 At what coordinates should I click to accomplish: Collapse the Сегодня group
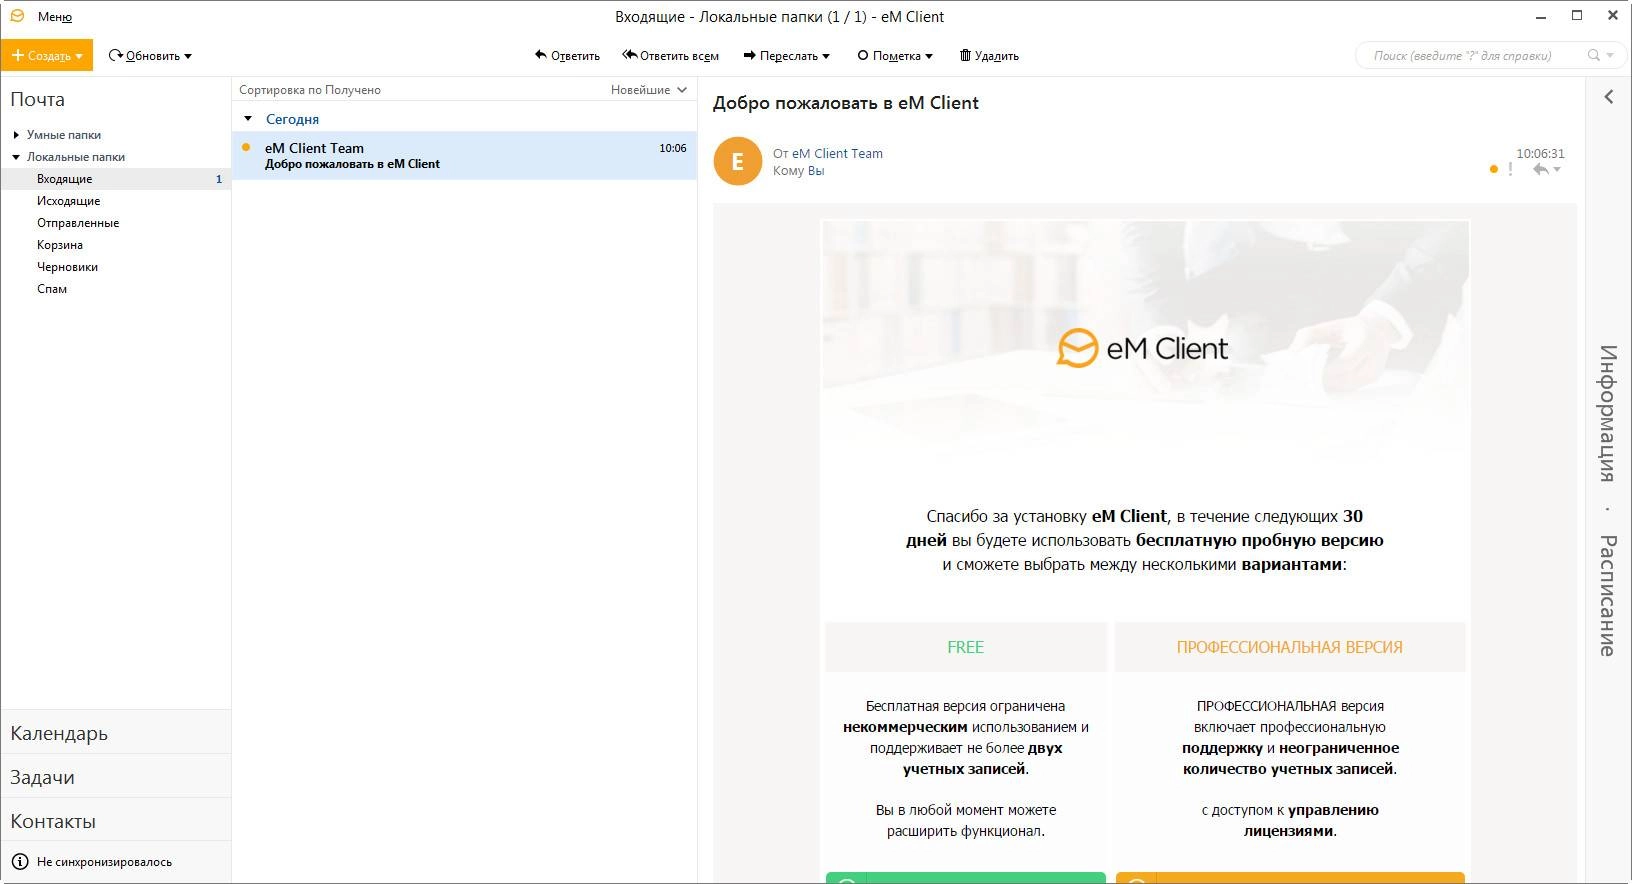(248, 119)
